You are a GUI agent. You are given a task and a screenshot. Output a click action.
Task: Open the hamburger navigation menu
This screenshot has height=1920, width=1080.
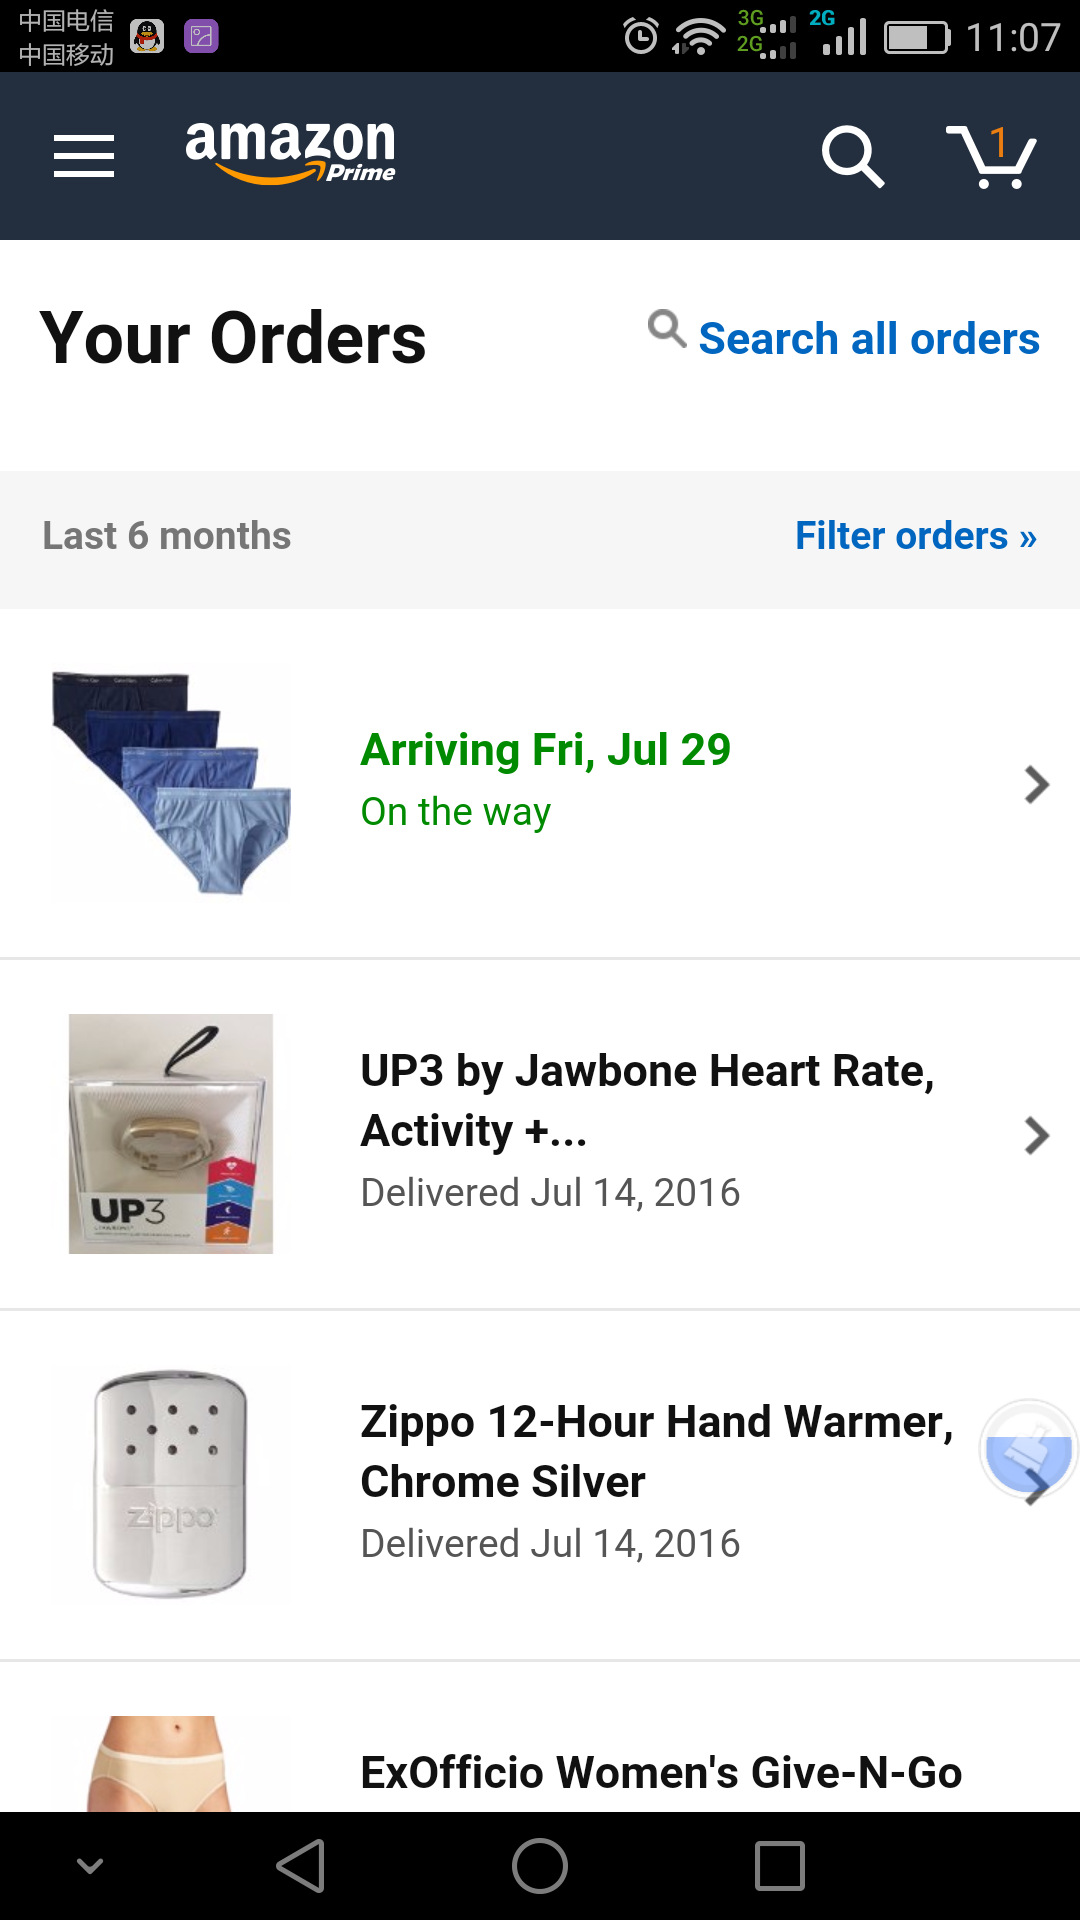84,156
